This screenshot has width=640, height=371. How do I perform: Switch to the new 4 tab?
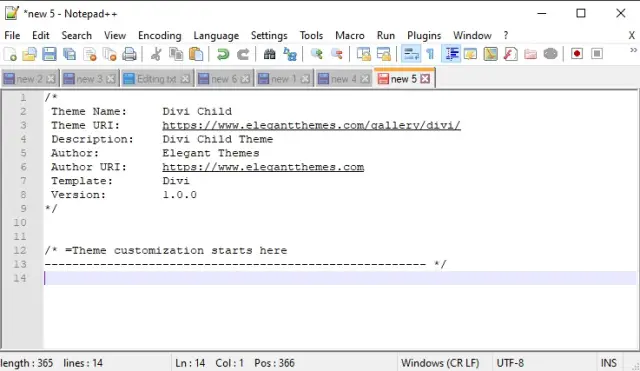343,79
